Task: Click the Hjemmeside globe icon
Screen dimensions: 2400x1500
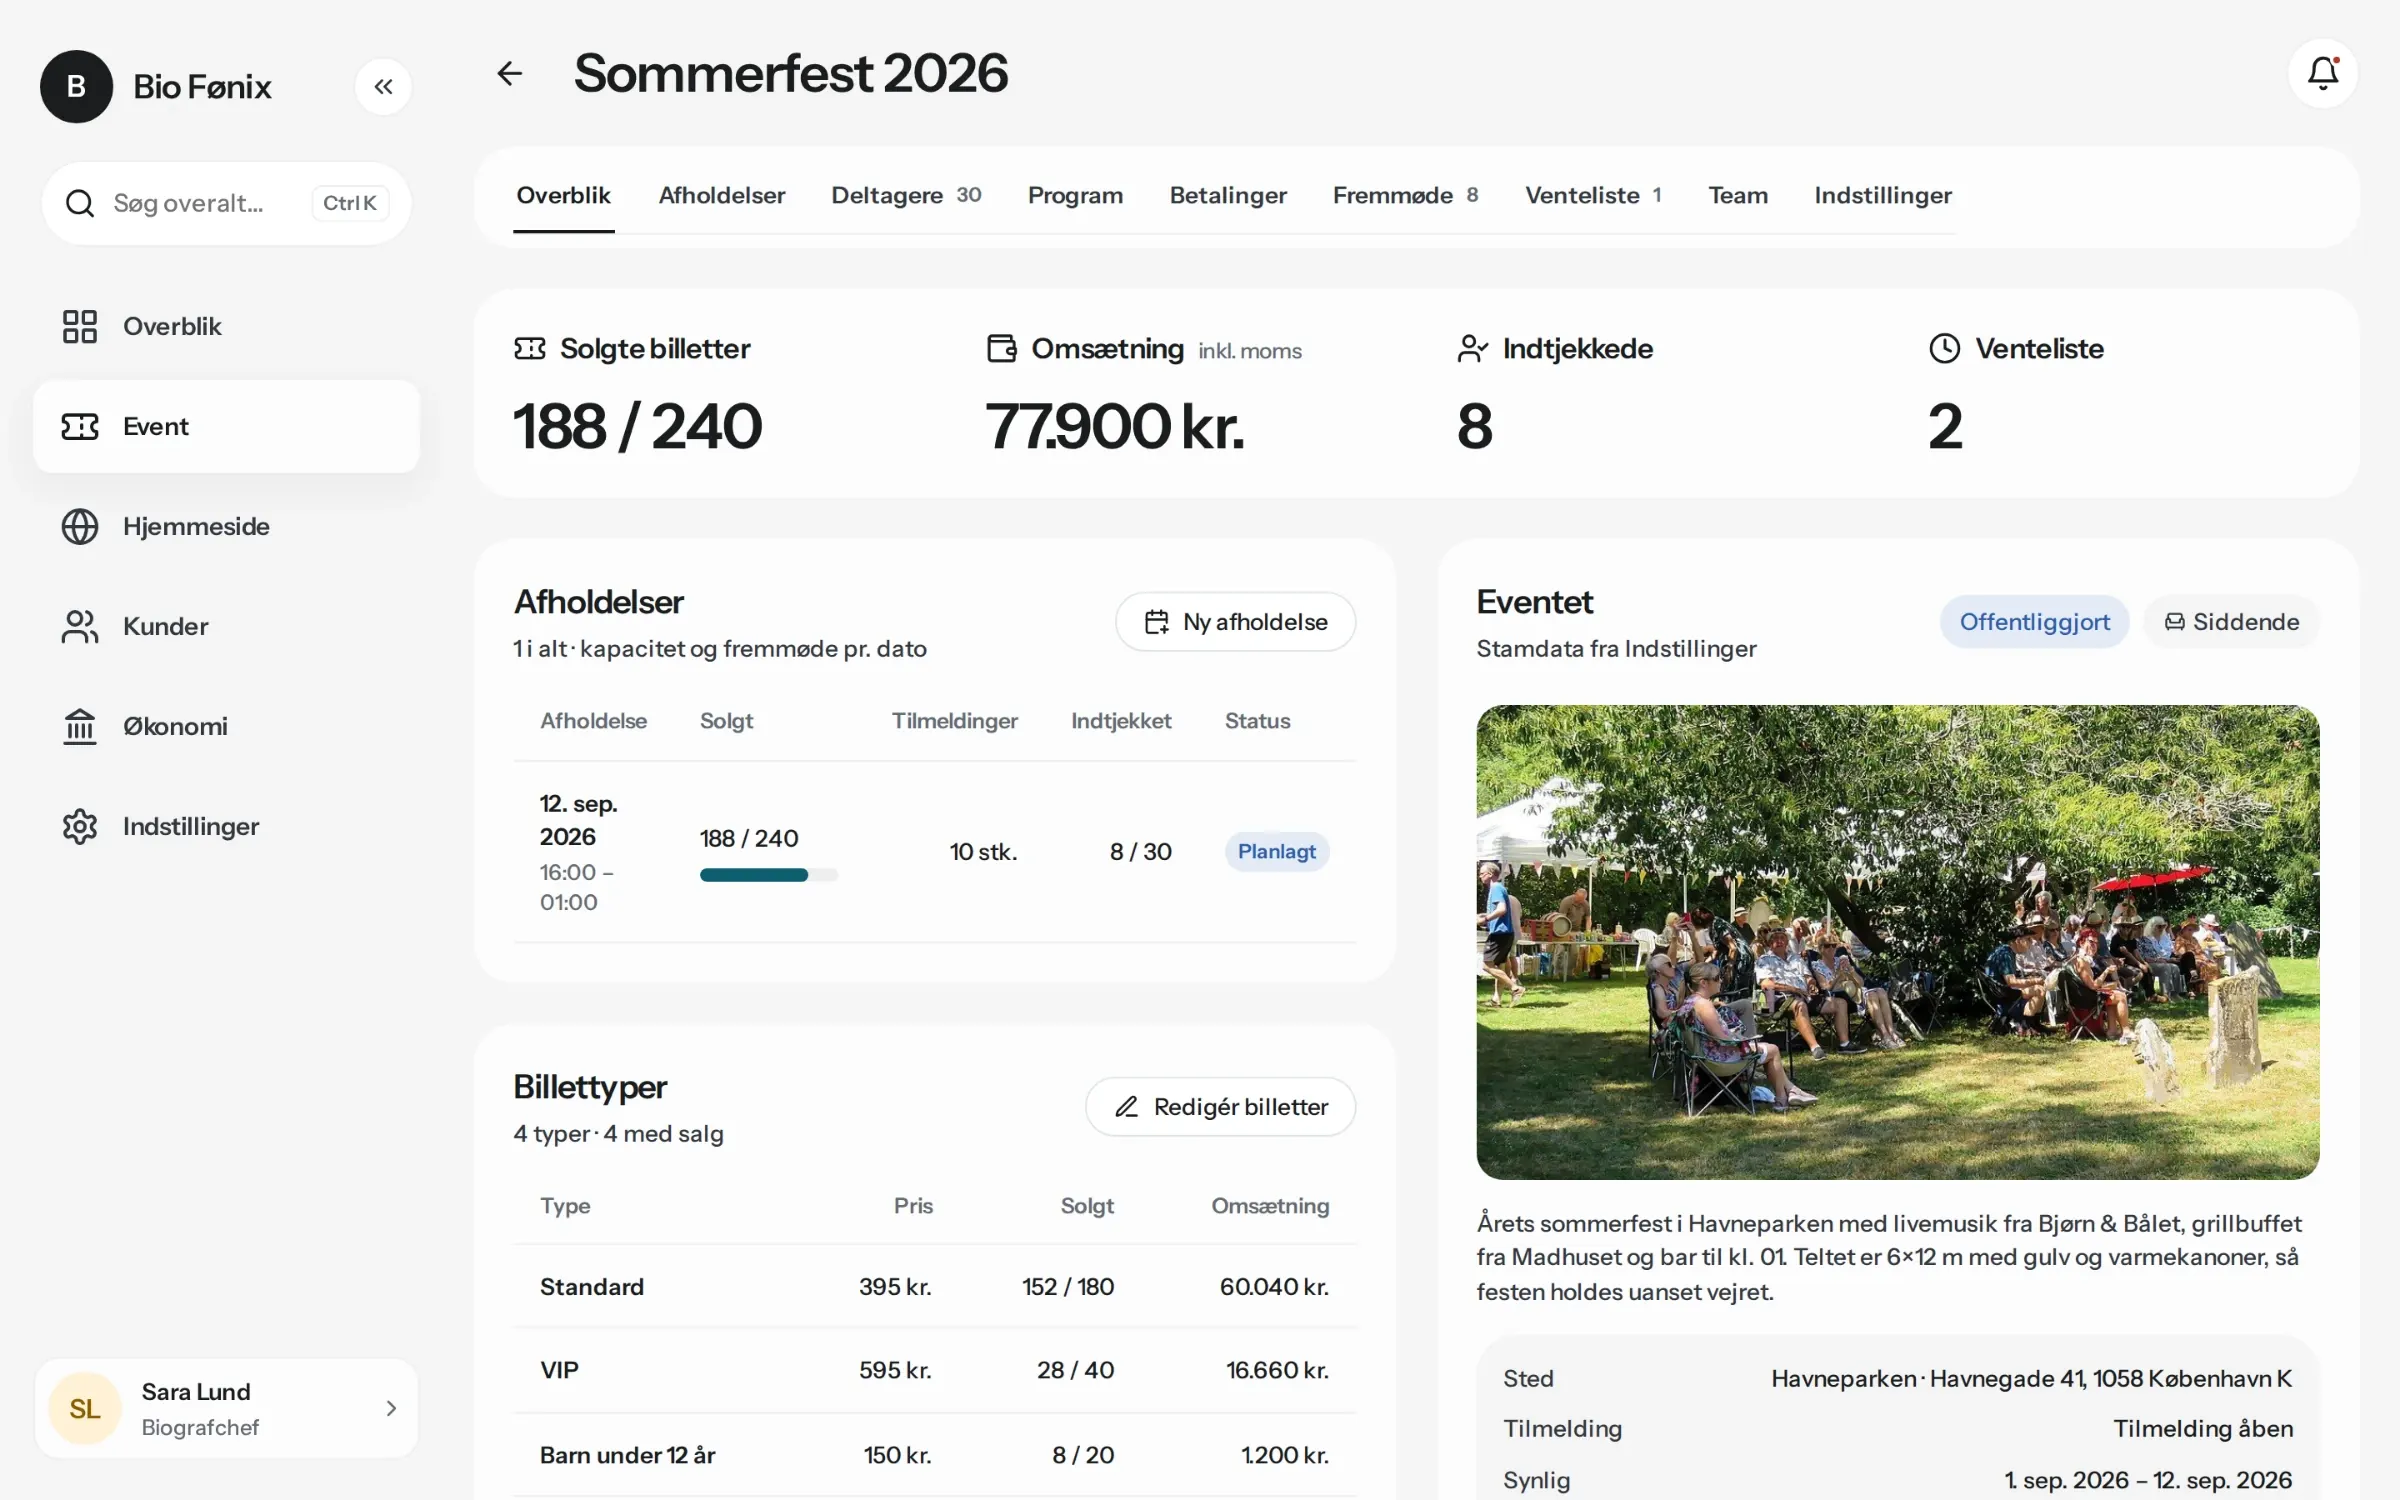Action: pos(80,526)
